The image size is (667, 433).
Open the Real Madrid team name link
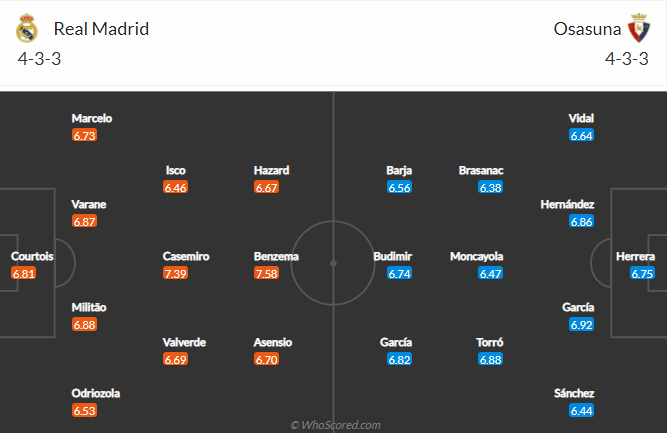pyautogui.click(x=101, y=29)
